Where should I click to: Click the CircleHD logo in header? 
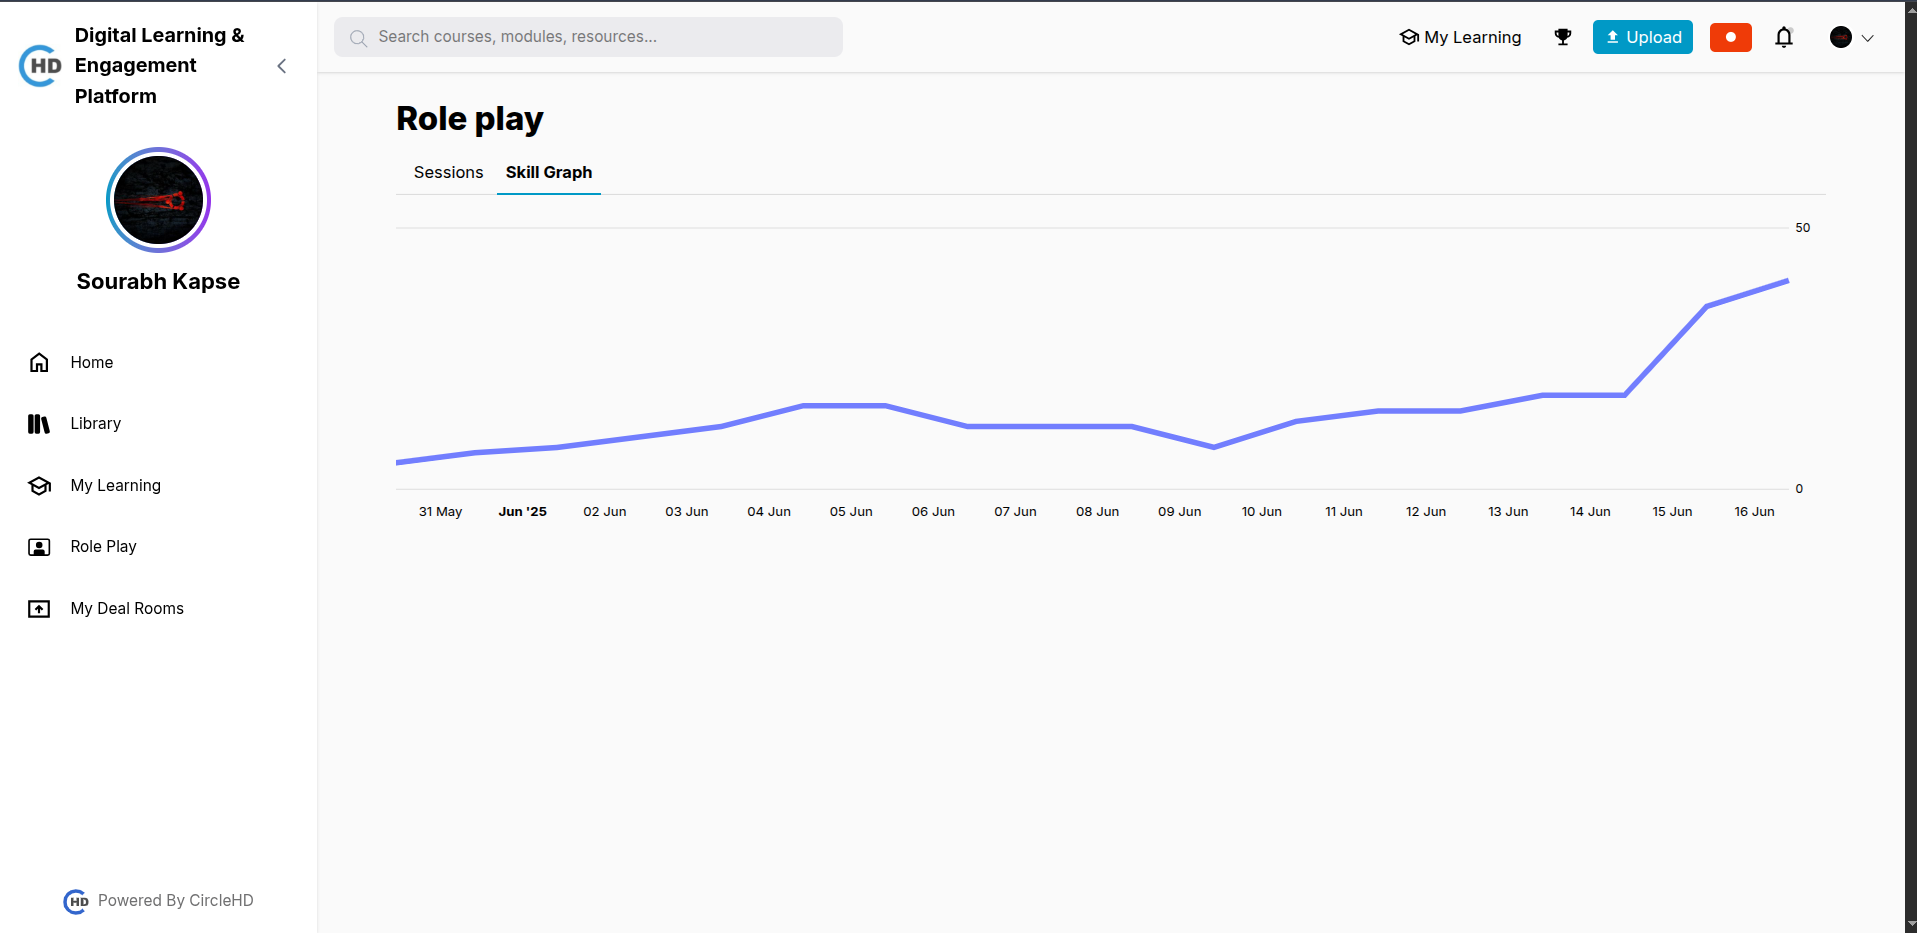click(40, 66)
